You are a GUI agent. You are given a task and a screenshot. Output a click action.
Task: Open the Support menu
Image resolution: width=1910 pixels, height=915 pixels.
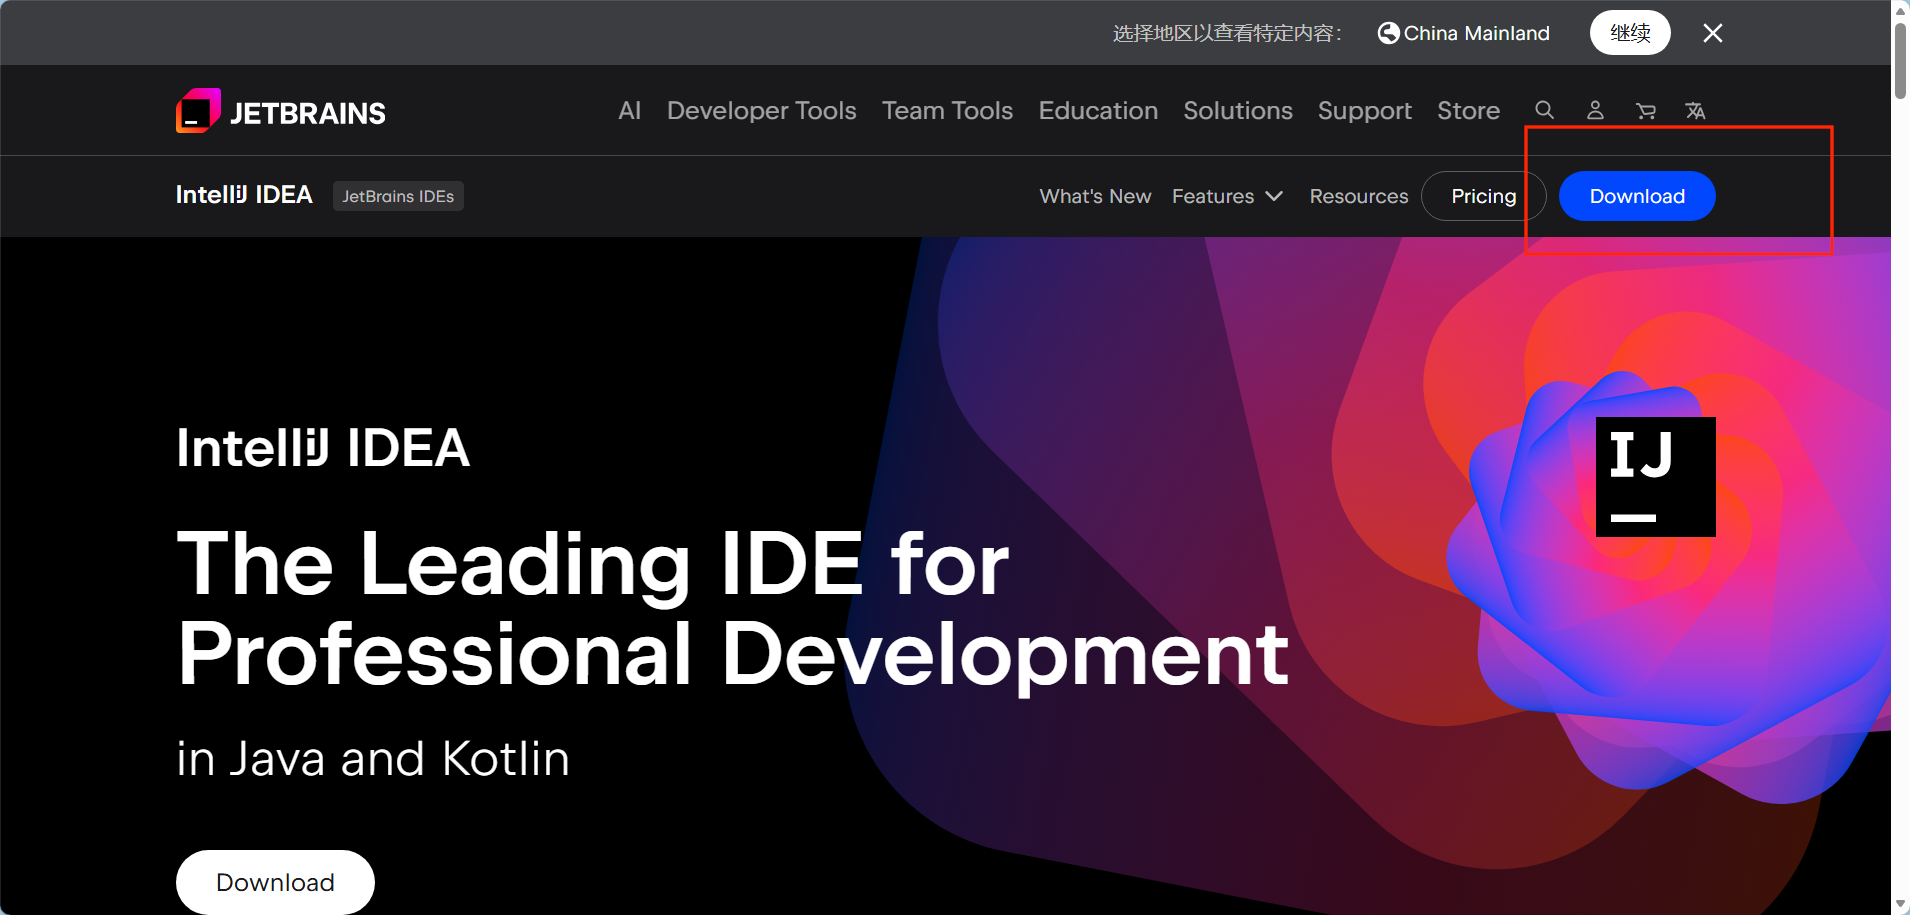pyautogui.click(x=1364, y=111)
